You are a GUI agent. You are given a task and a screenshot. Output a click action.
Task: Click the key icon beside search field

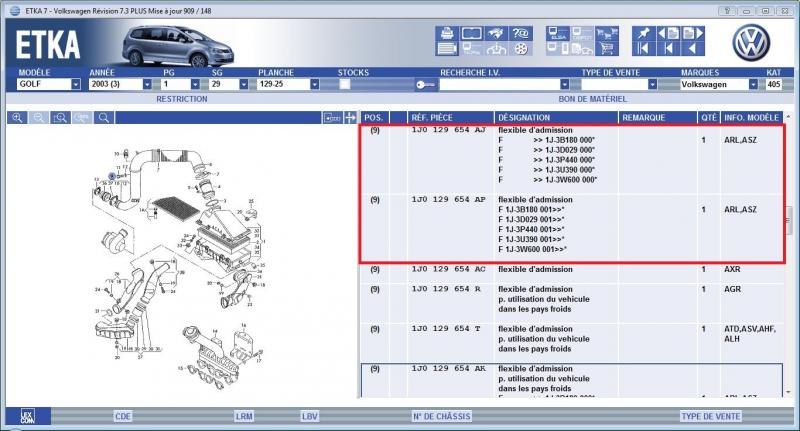point(426,85)
